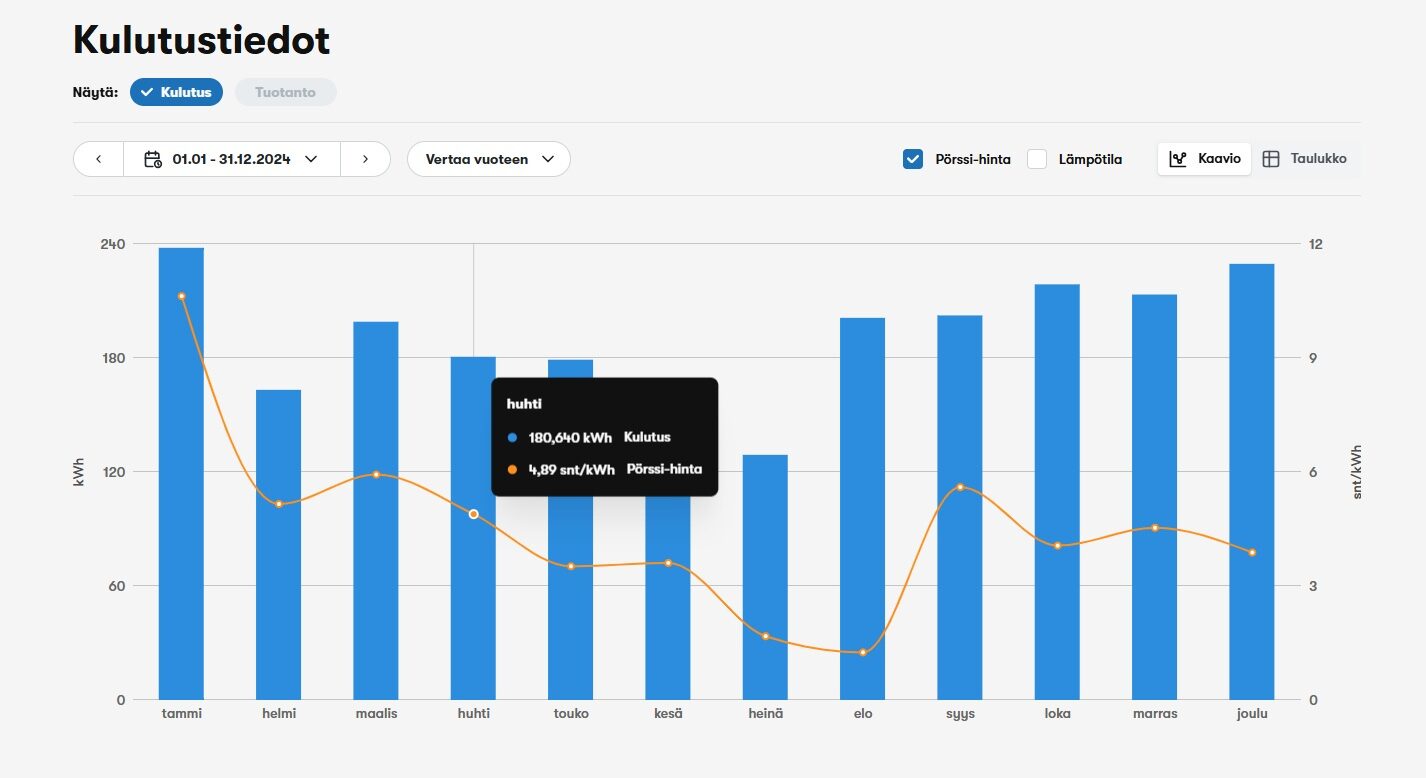Uncheck the Pörssi-hinta checkbox
1426x778 pixels.
pyautogui.click(x=912, y=159)
